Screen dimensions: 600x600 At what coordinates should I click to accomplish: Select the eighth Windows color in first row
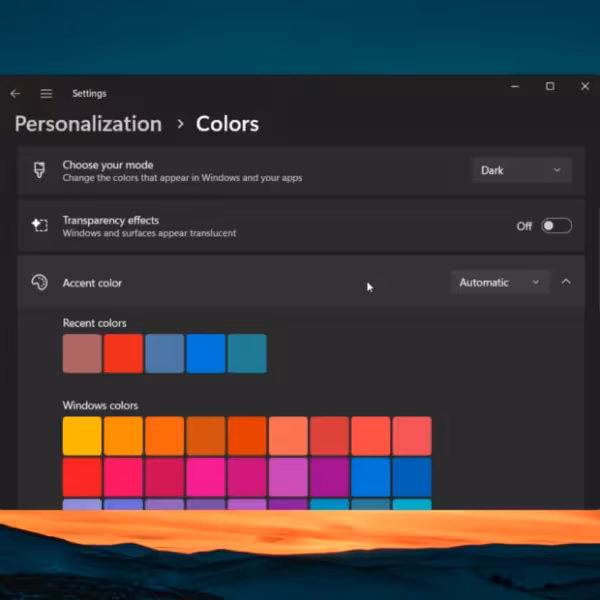[371, 436]
